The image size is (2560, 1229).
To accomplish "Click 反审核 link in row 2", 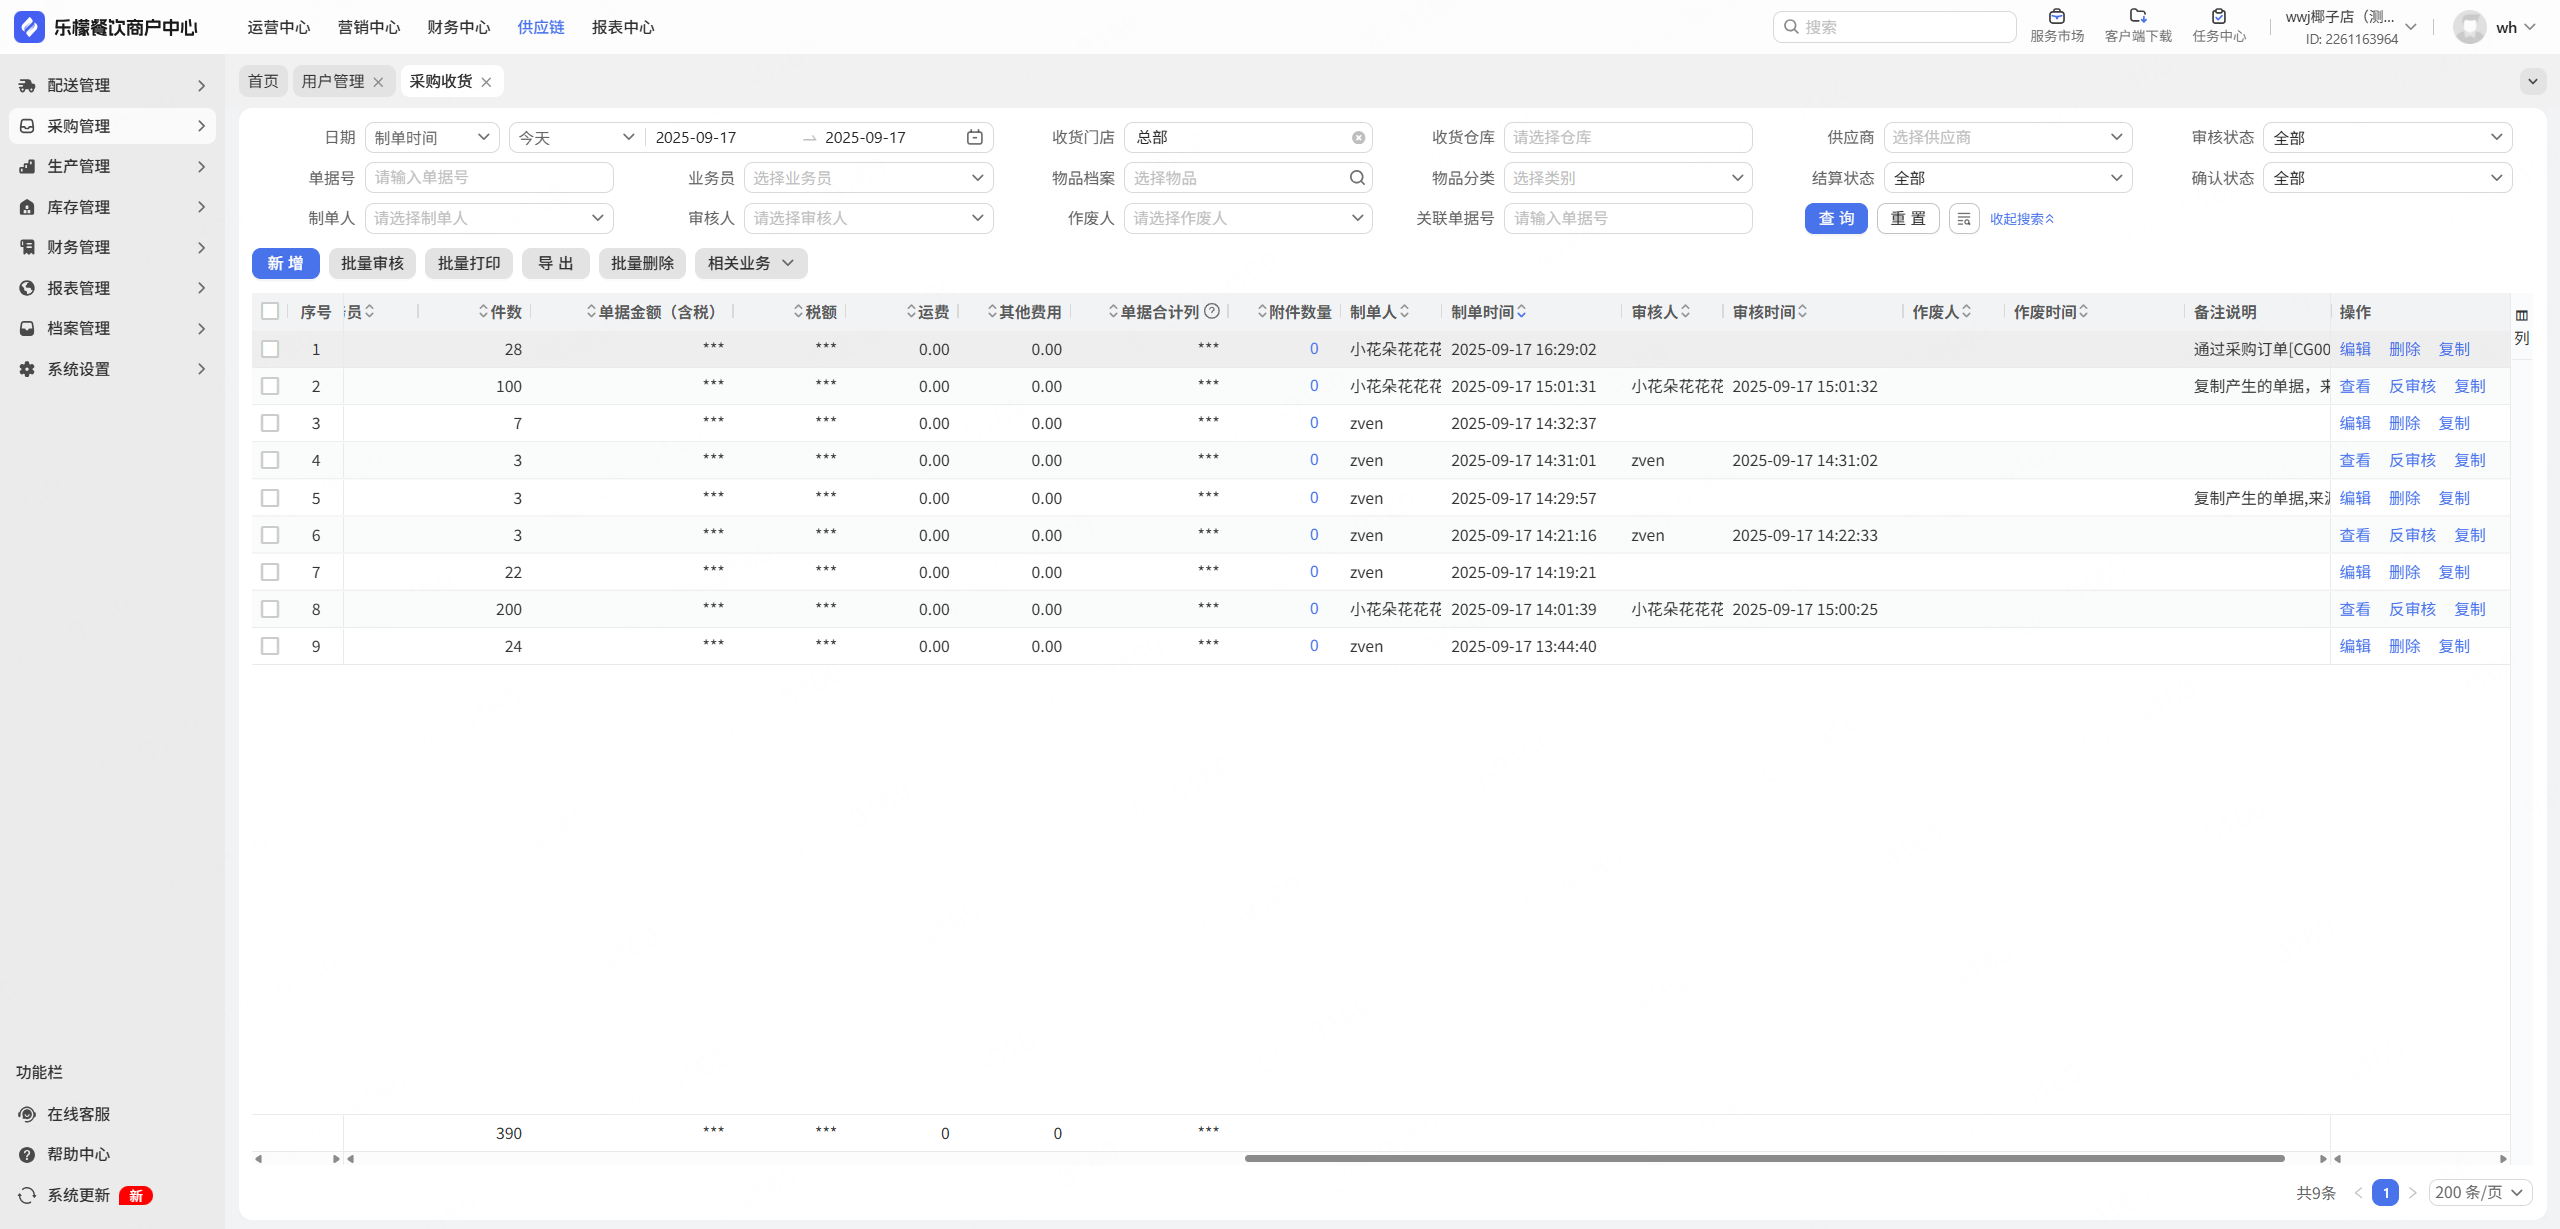I will tap(2412, 386).
